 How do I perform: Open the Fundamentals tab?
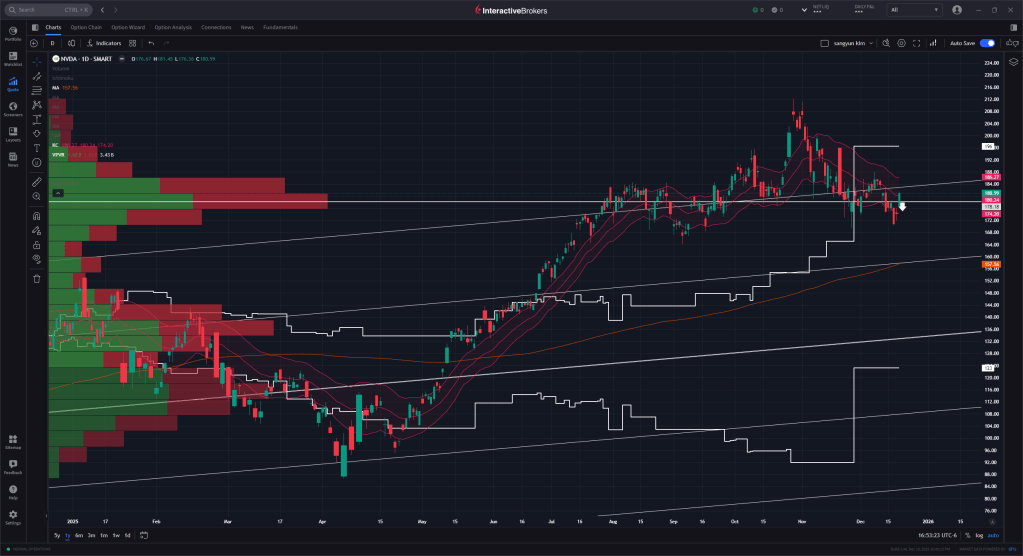click(280, 27)
